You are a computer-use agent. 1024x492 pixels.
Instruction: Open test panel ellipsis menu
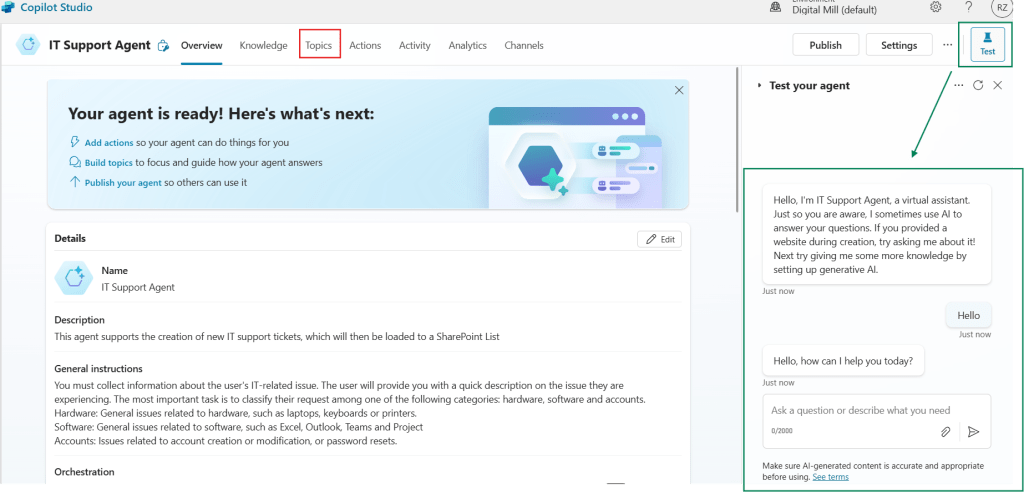[x=959, y=86]
